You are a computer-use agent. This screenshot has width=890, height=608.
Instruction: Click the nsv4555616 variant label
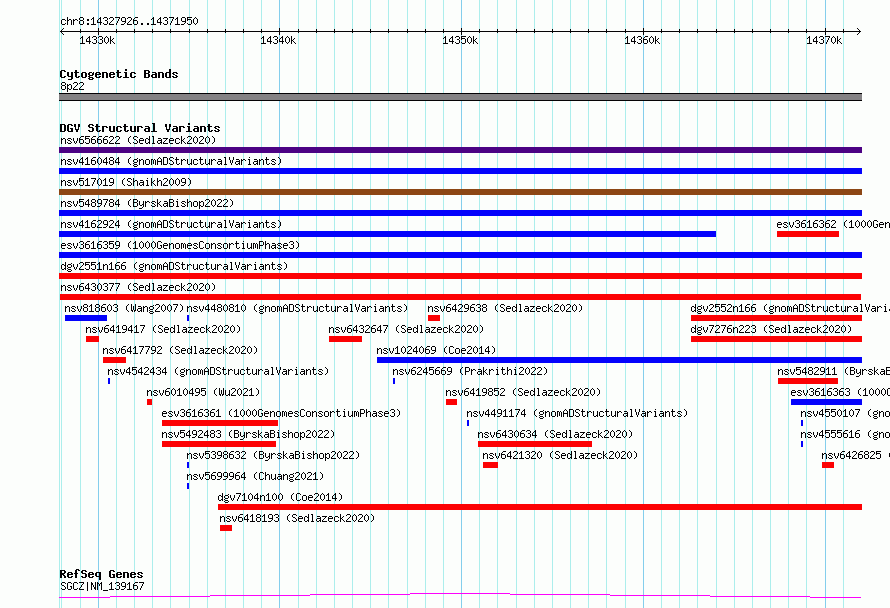[845, 434]
